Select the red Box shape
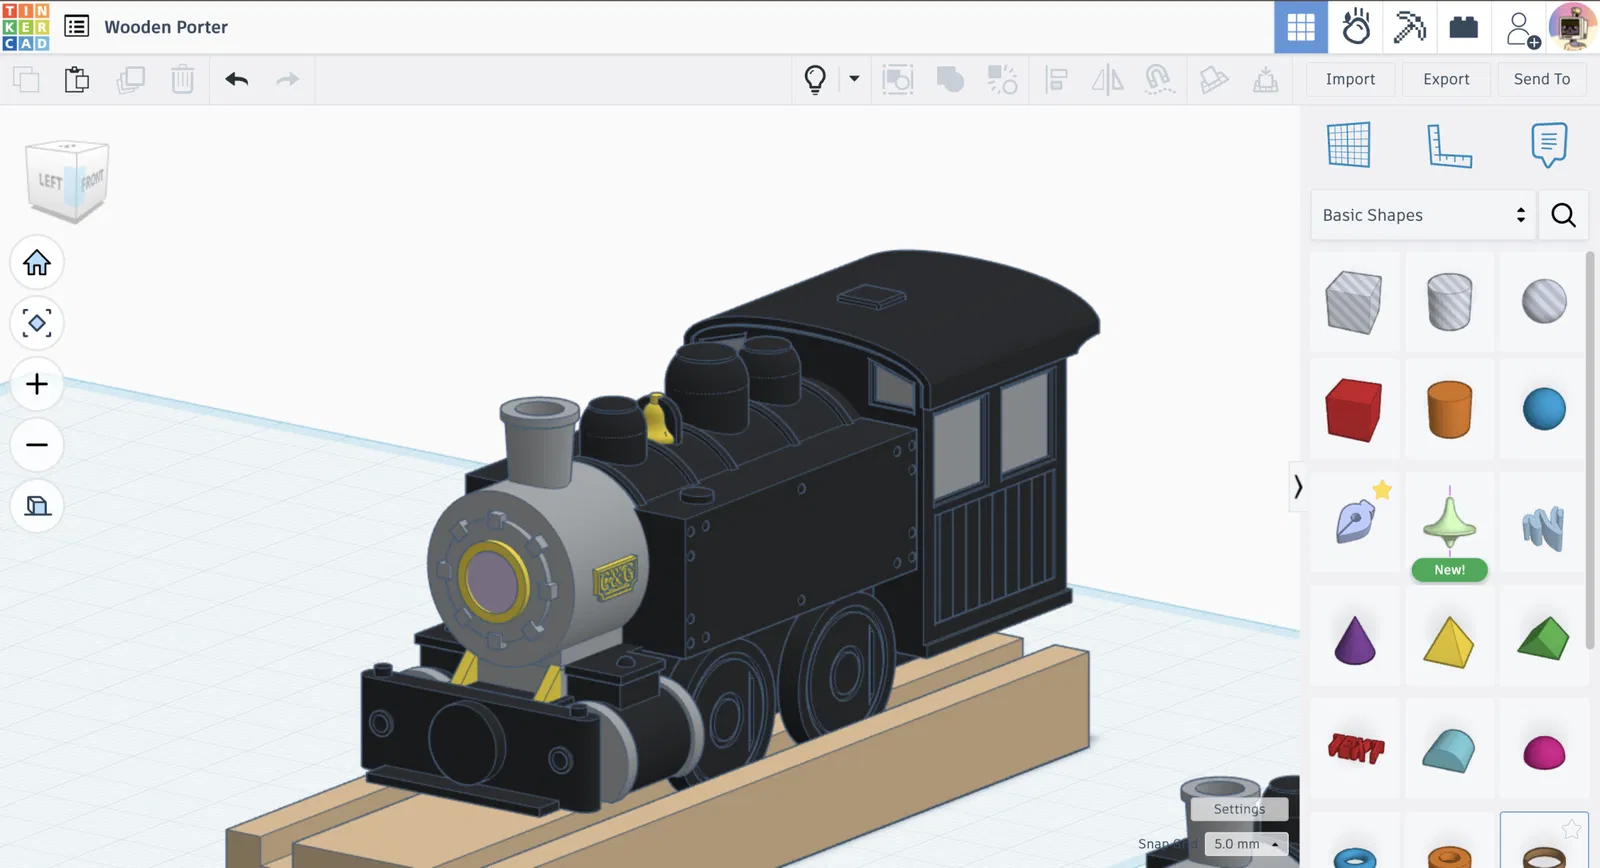 [x=1354, y=410]
